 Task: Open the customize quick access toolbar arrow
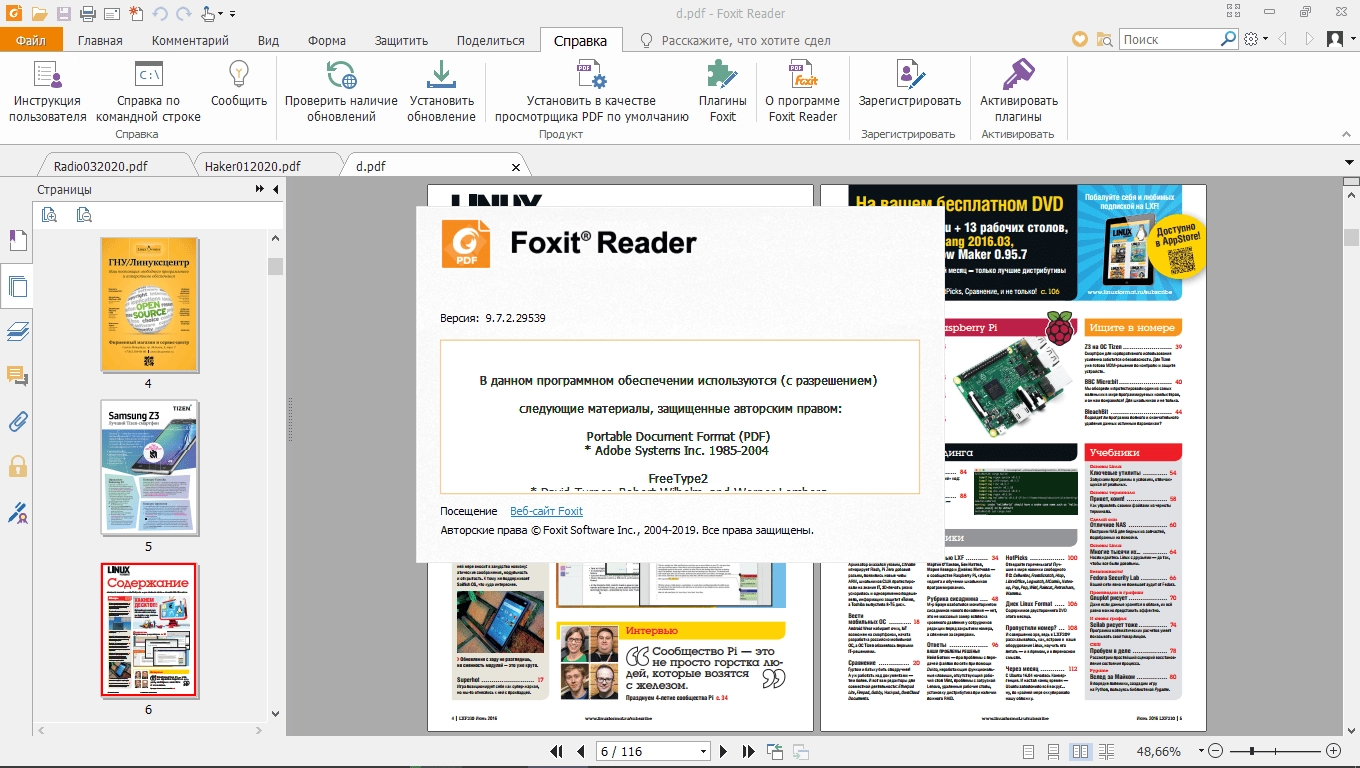[x=233, y=14]
